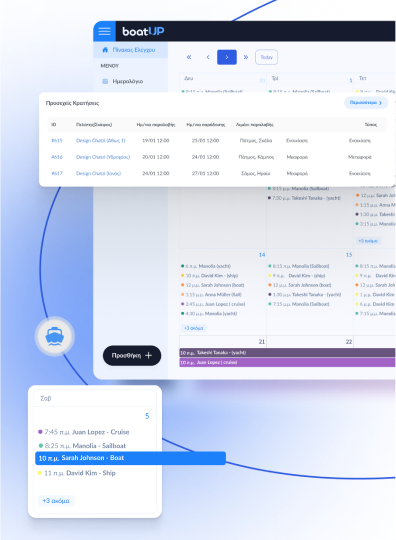396x540 pixels.
Task: Click the calendar icon beside Ημερολόγιο
Action: pyautogui.click(x=105, y=81)
